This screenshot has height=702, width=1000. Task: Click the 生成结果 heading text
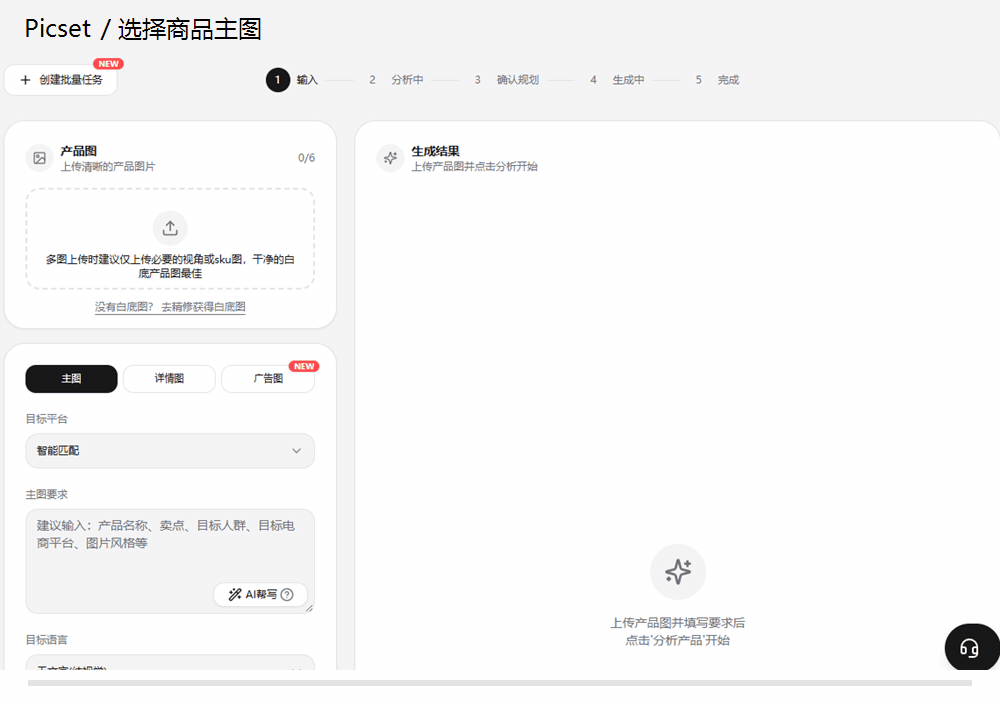point(435,151)
